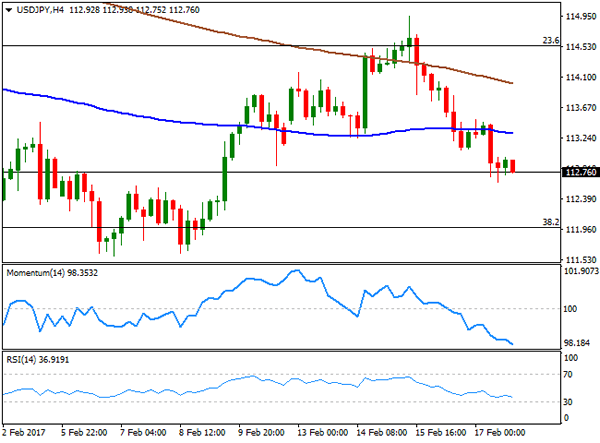
Task: Select the USDJPY,H4 chart title text
Action: pyautogui.click(x=40, y=10)
